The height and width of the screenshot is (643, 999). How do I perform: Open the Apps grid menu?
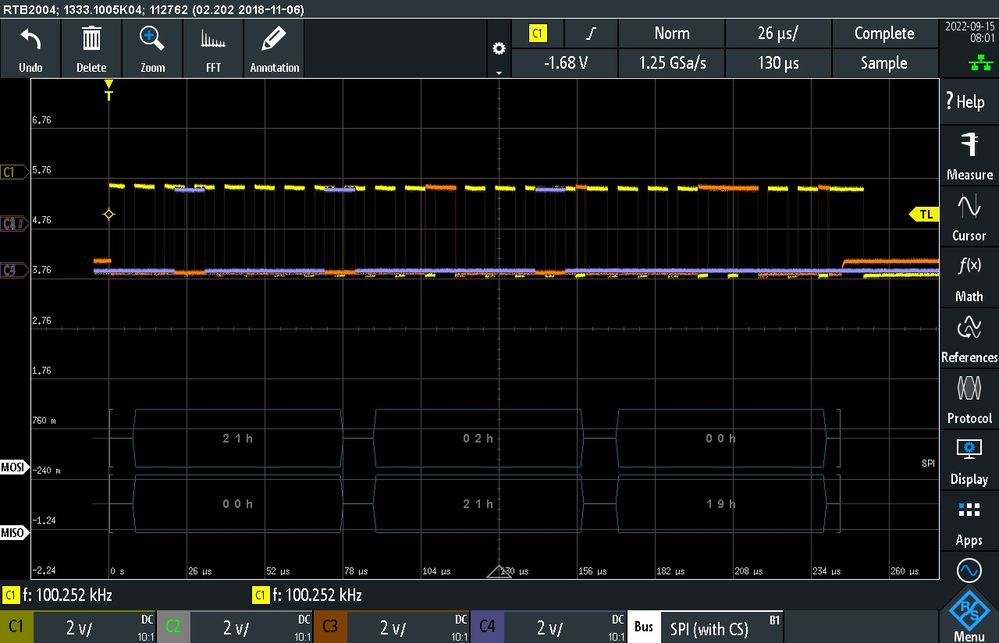(968, 522)
